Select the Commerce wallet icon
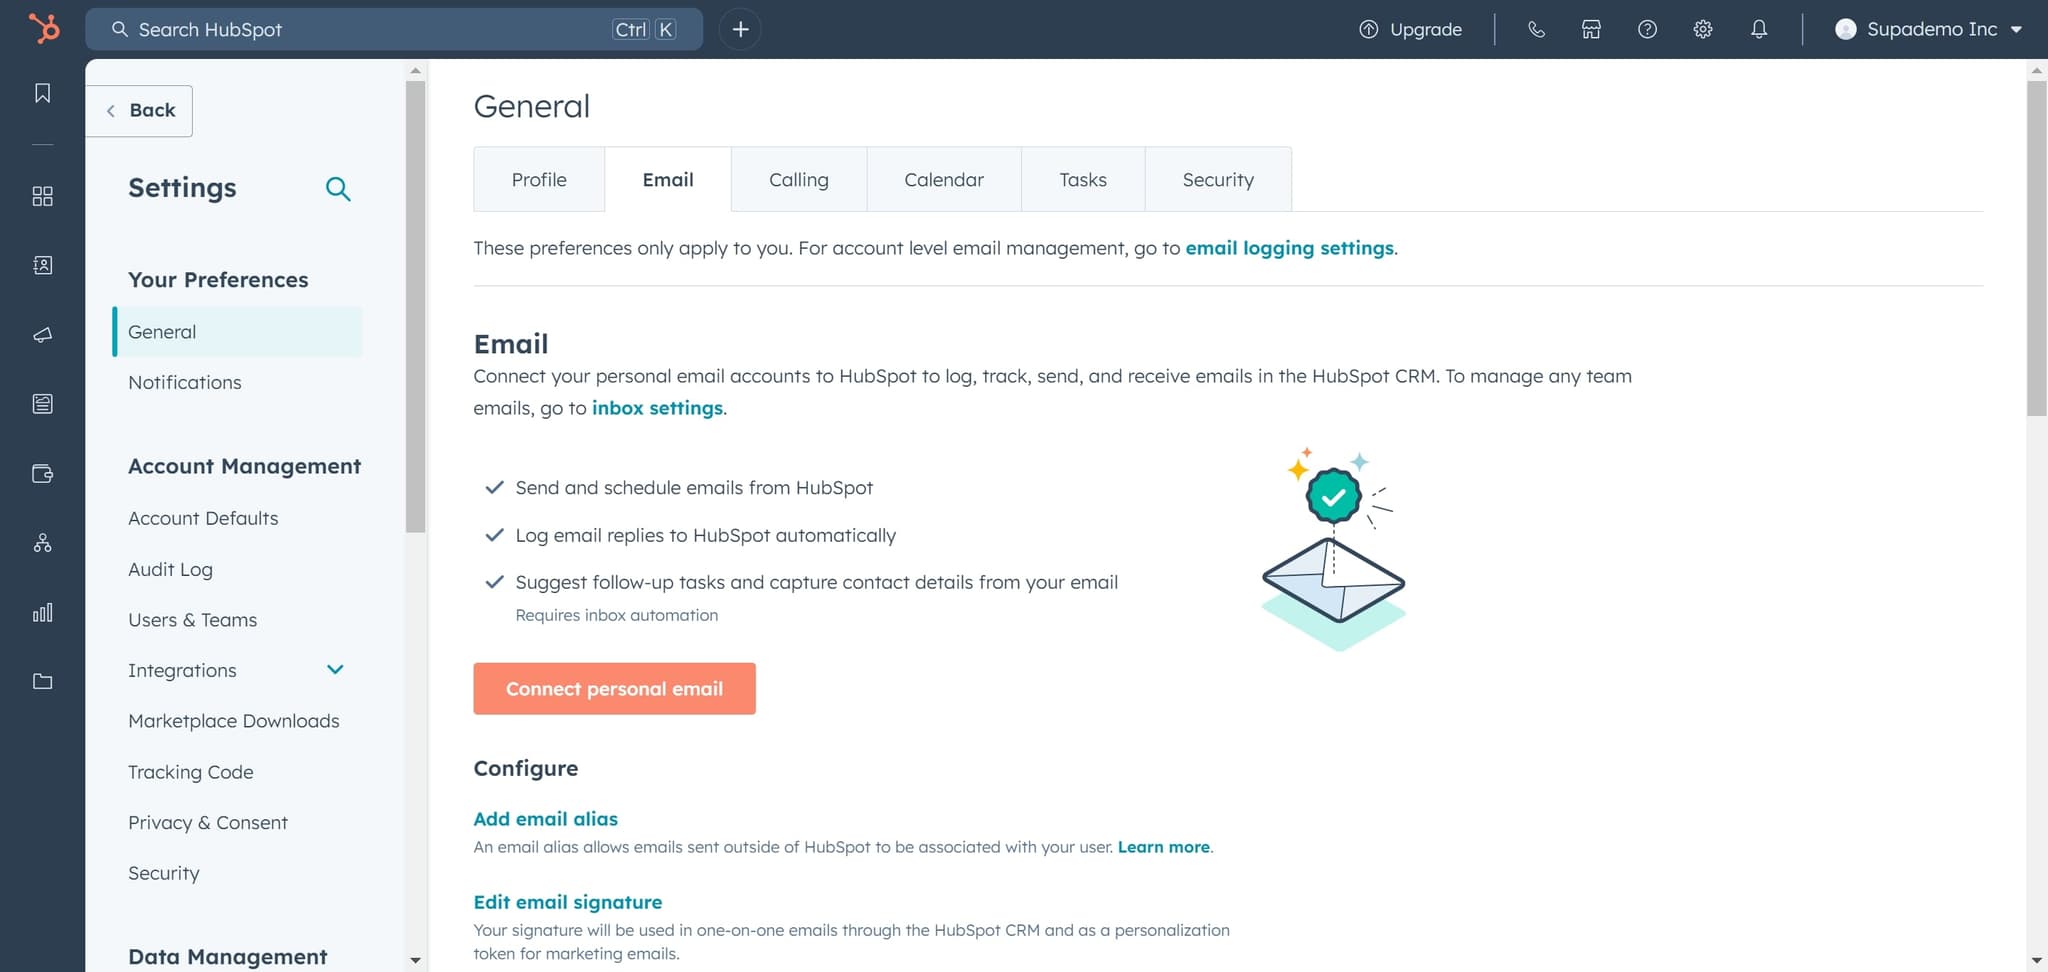The image size is (2048, 972). tap(42, 474)
